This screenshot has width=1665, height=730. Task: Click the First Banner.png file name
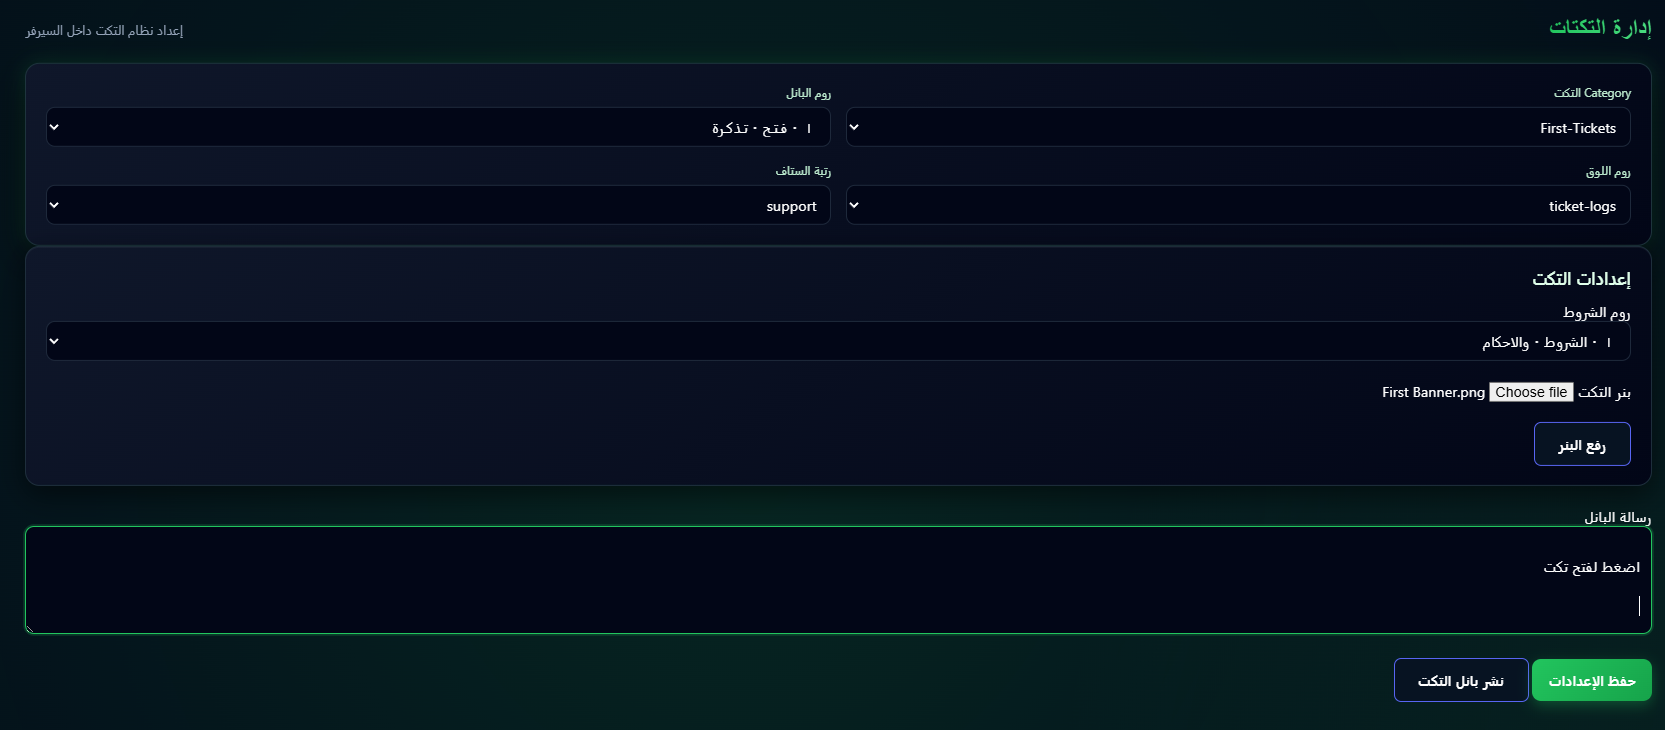(1433, 392)
